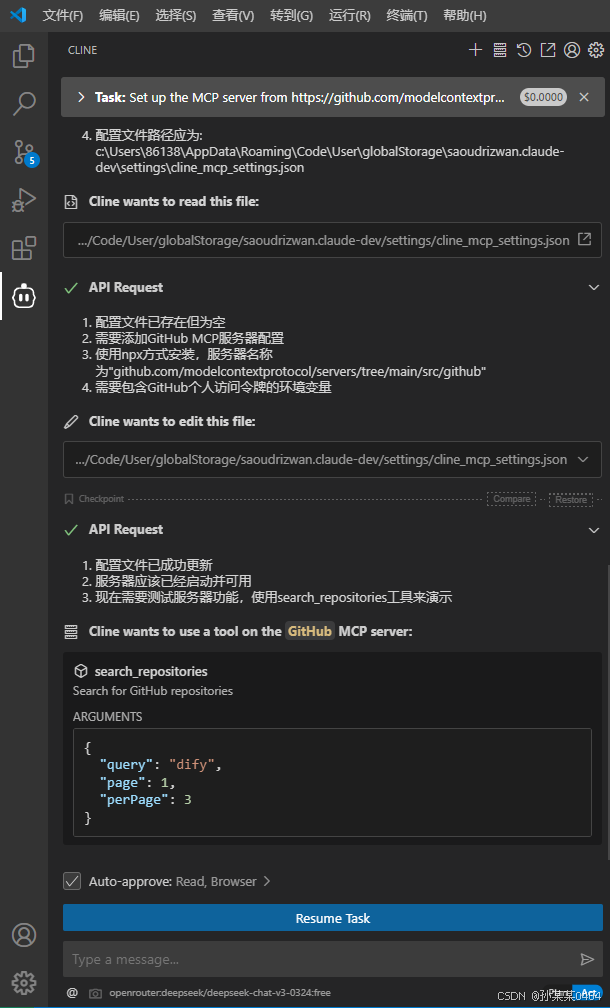Viewport: 610px width, 1008px height.
Task: Open the 帮助(H) menu
Action: coord(465,16)
